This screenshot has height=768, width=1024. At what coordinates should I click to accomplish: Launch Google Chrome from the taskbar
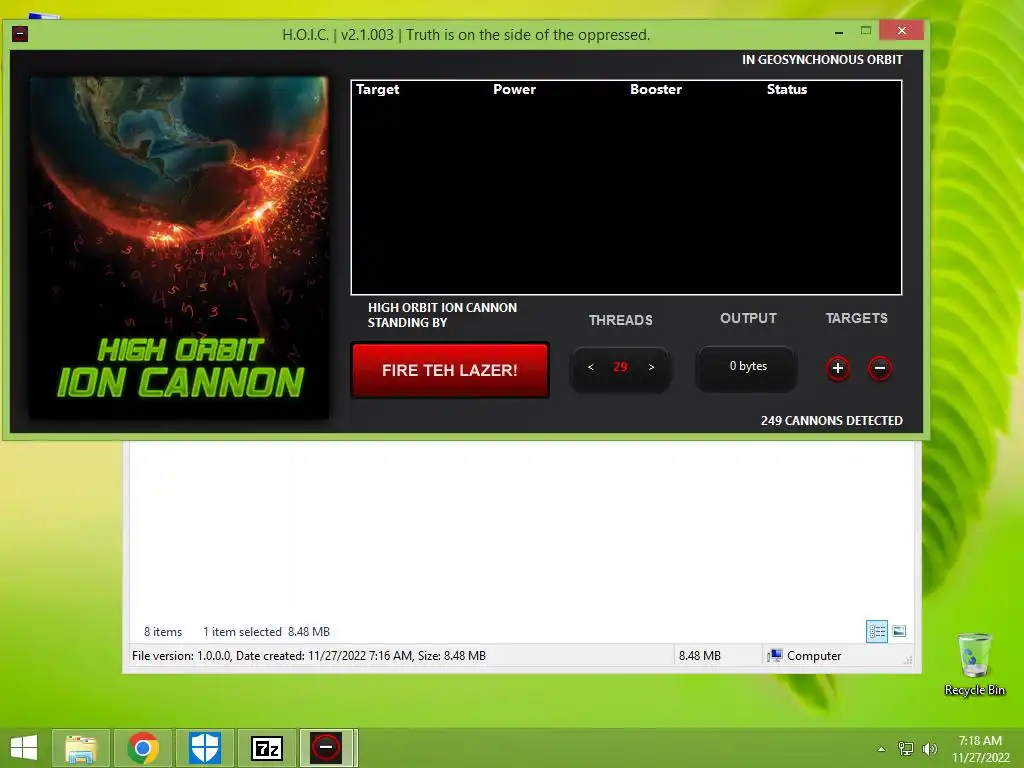pyautogui.click(x=143, y=748)
